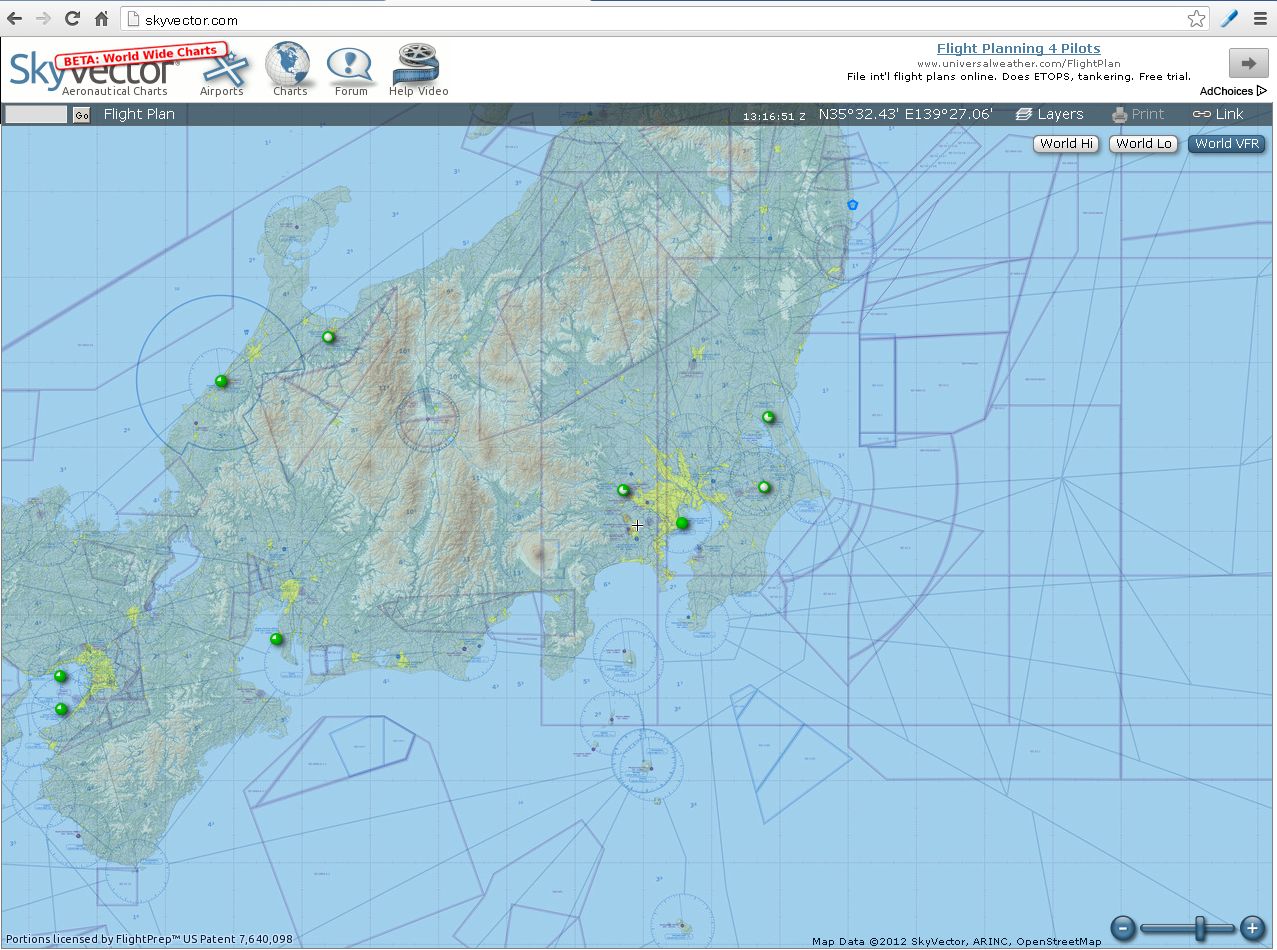Image resolution: width=1277 pixels, height=950 pixels.
Task: Click the zoom out minus button
Action: [x=1123, y=928]
